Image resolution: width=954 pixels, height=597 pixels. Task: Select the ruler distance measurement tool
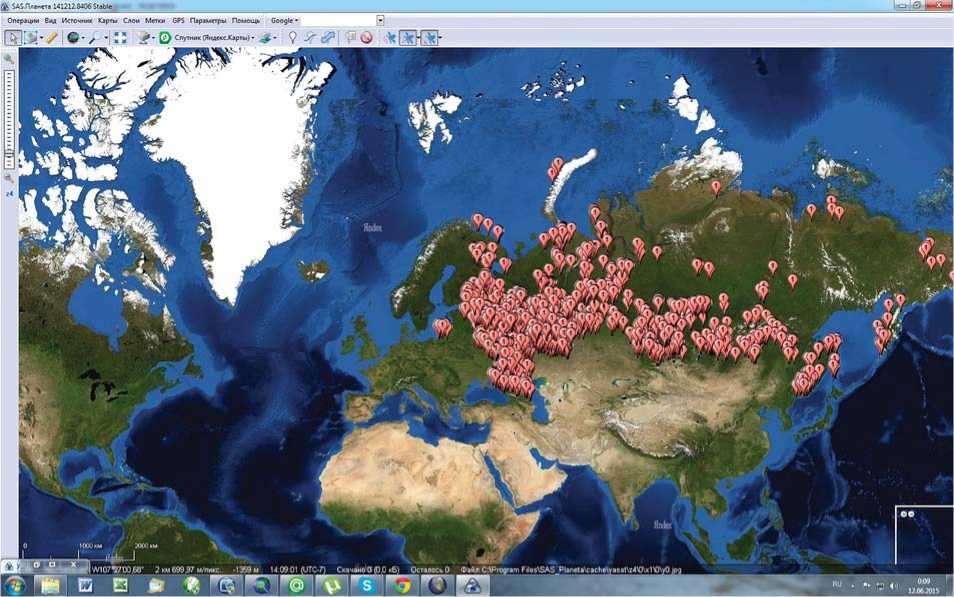tap(52, 37)
